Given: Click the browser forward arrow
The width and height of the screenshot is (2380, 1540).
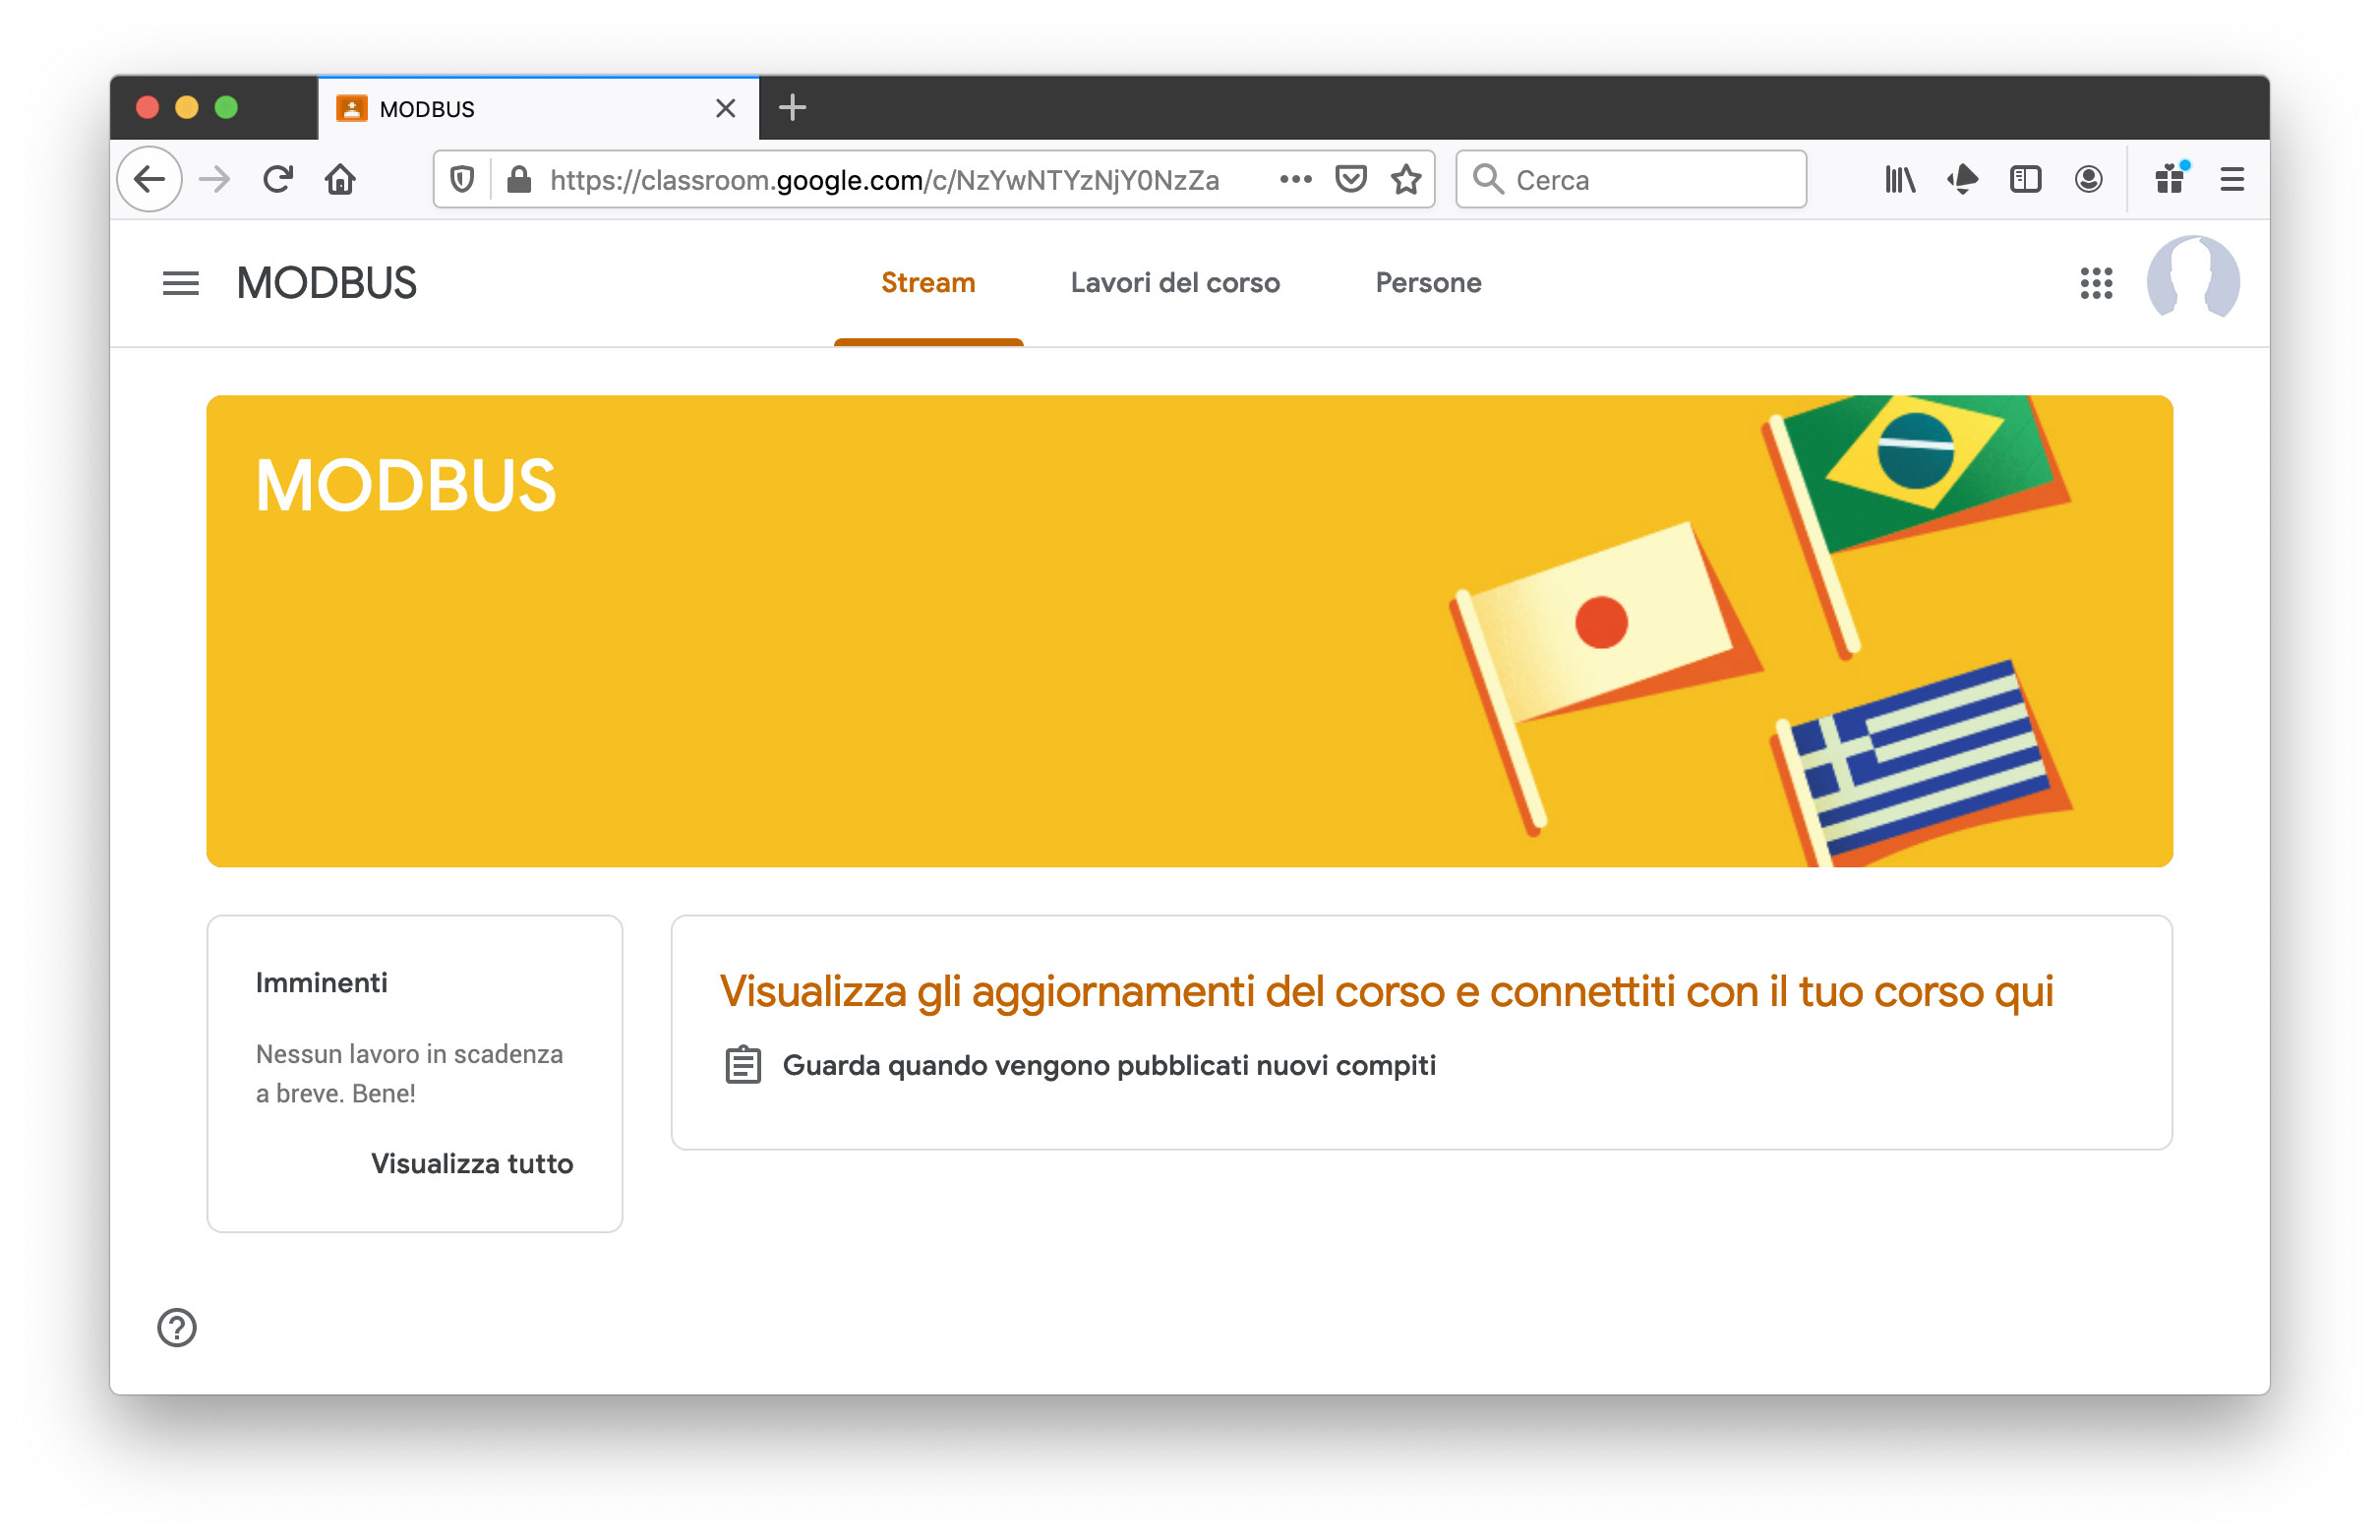Looking at the screenshot, I should tap(214, 180).
